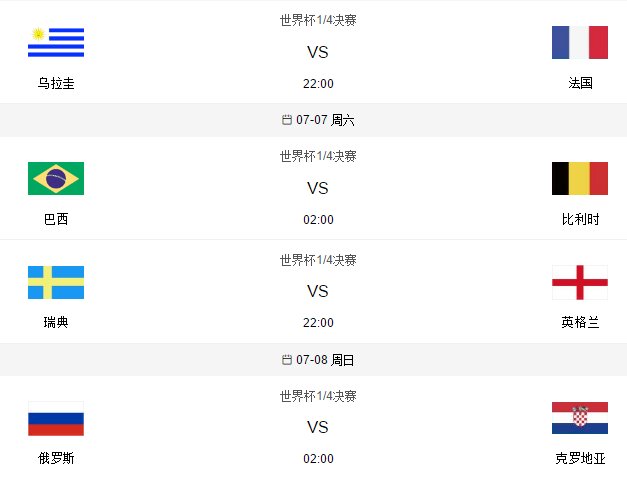Click 世界杯1/4决赛 label above Russia match
This screenshot has width=627, height=477.
[x=318, y=396]
